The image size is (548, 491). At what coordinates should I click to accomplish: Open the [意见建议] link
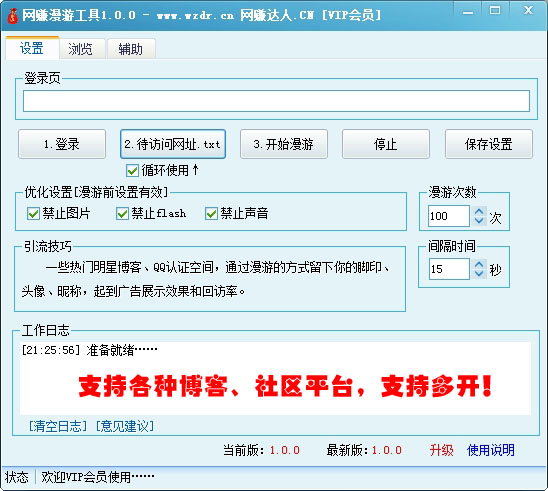tap(125, 426)
